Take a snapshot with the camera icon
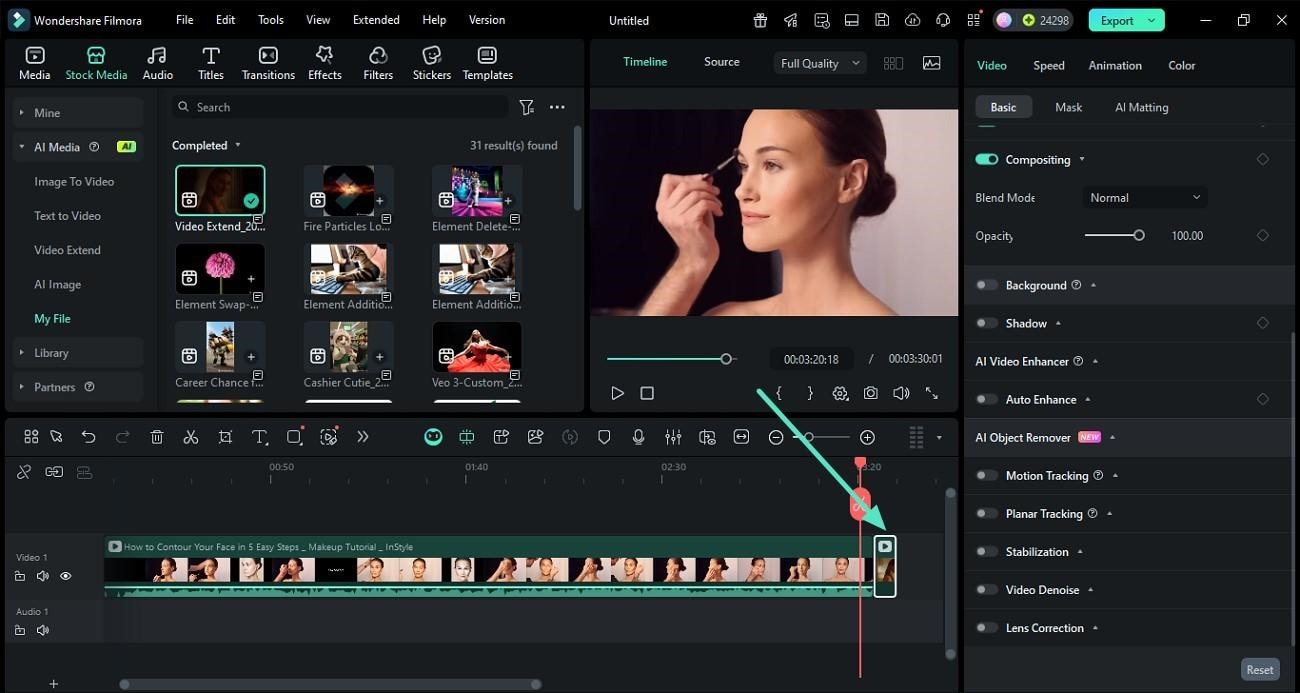 (870, 393)
